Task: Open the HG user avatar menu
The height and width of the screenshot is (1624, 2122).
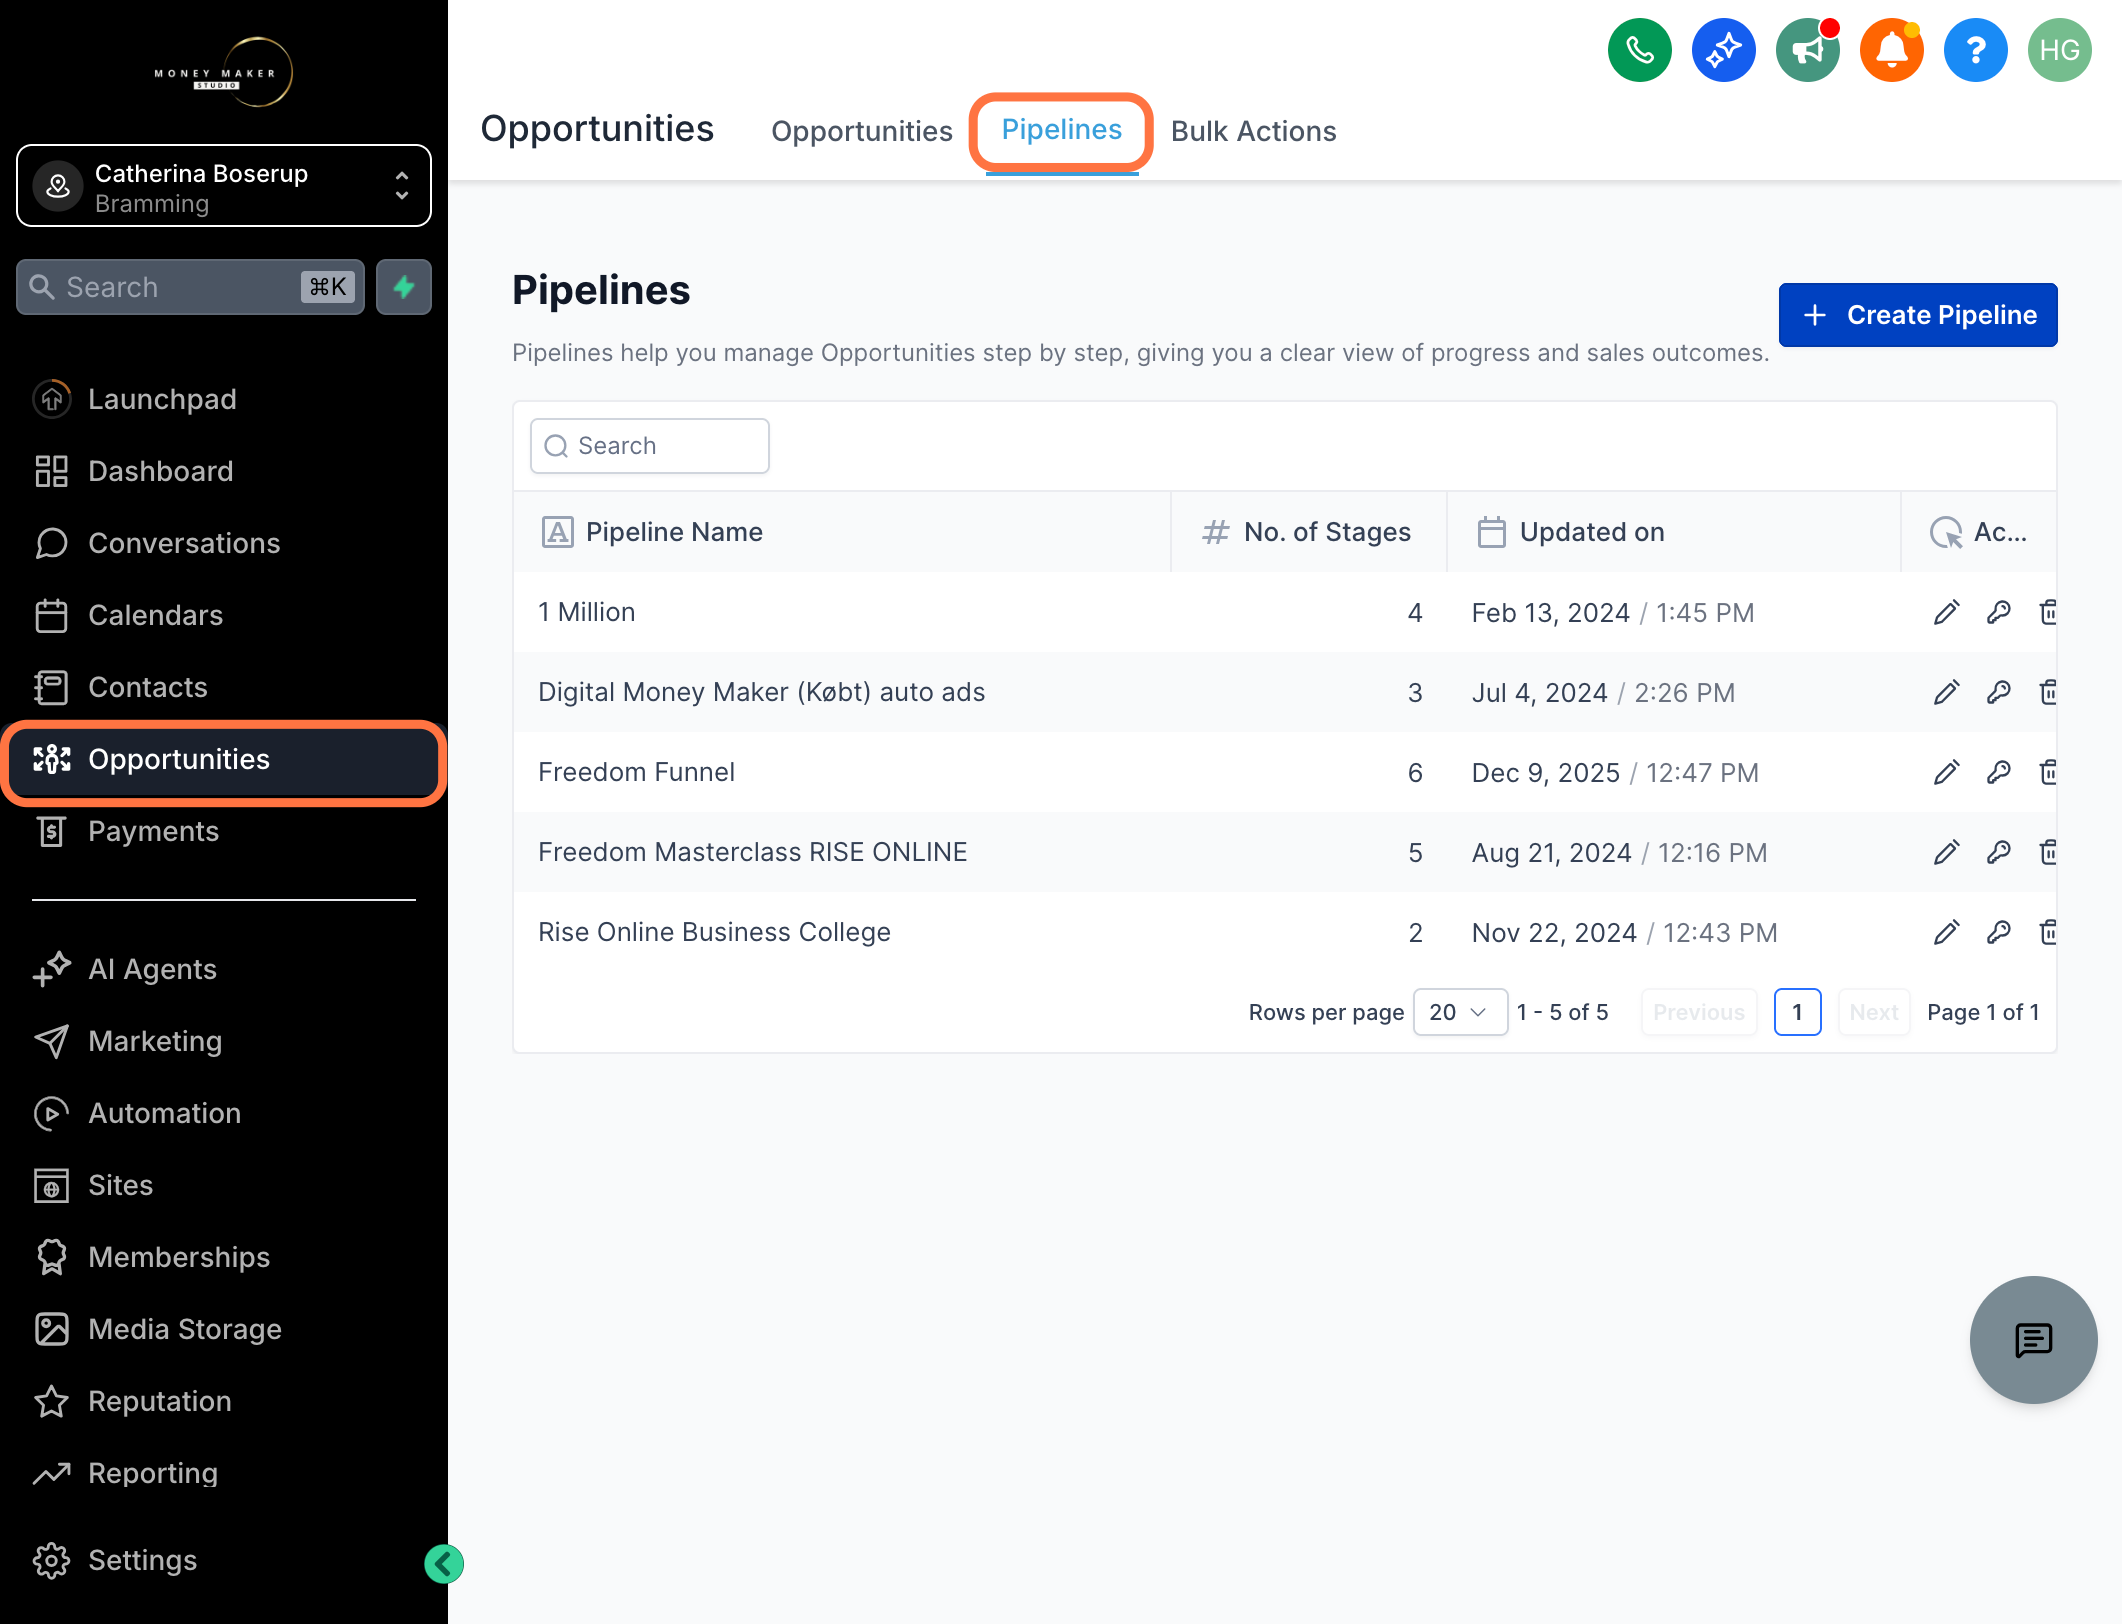Action: 2059,50
